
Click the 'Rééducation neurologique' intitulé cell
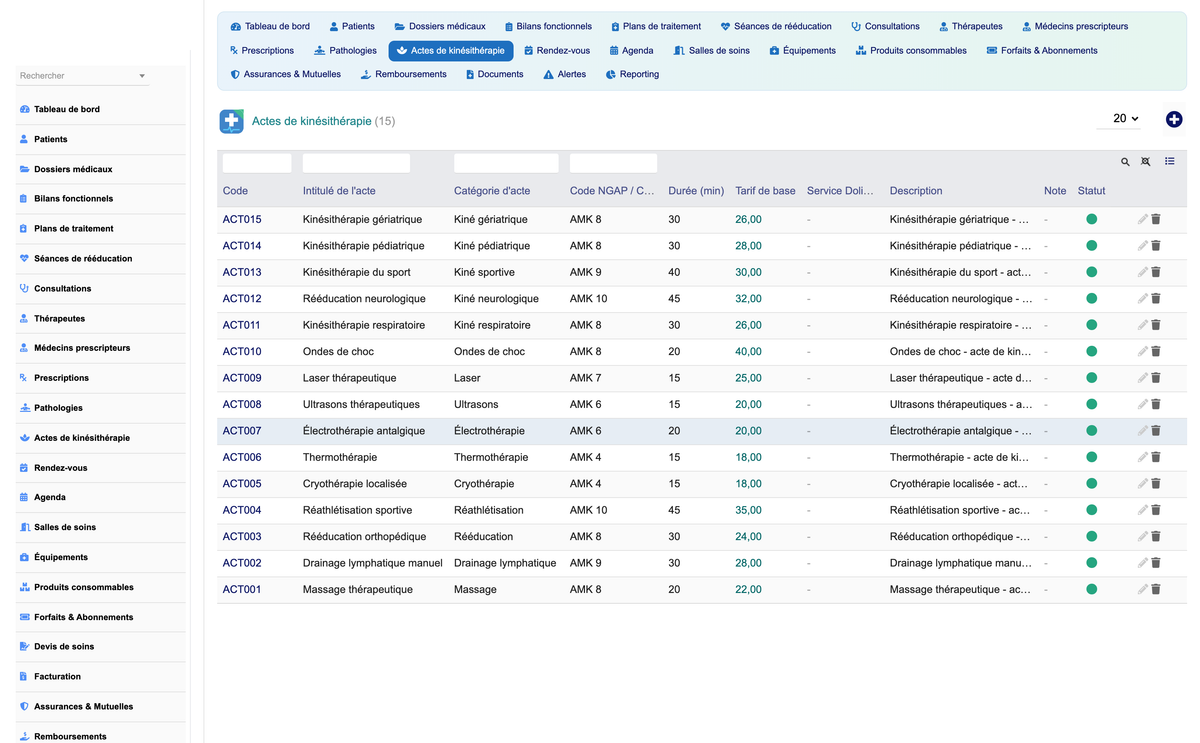364,299
